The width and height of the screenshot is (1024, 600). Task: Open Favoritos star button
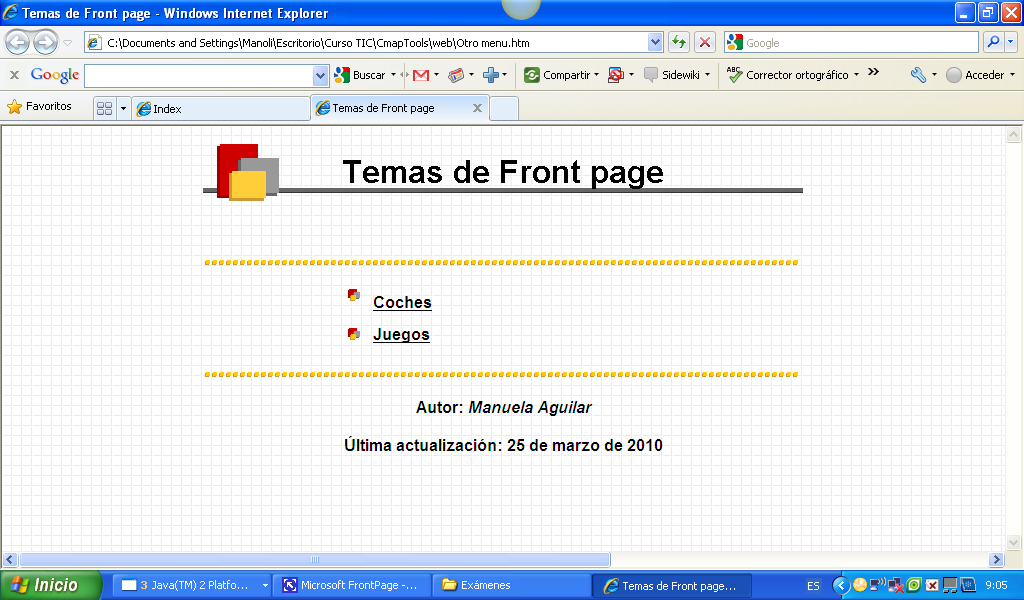(39, 106)
